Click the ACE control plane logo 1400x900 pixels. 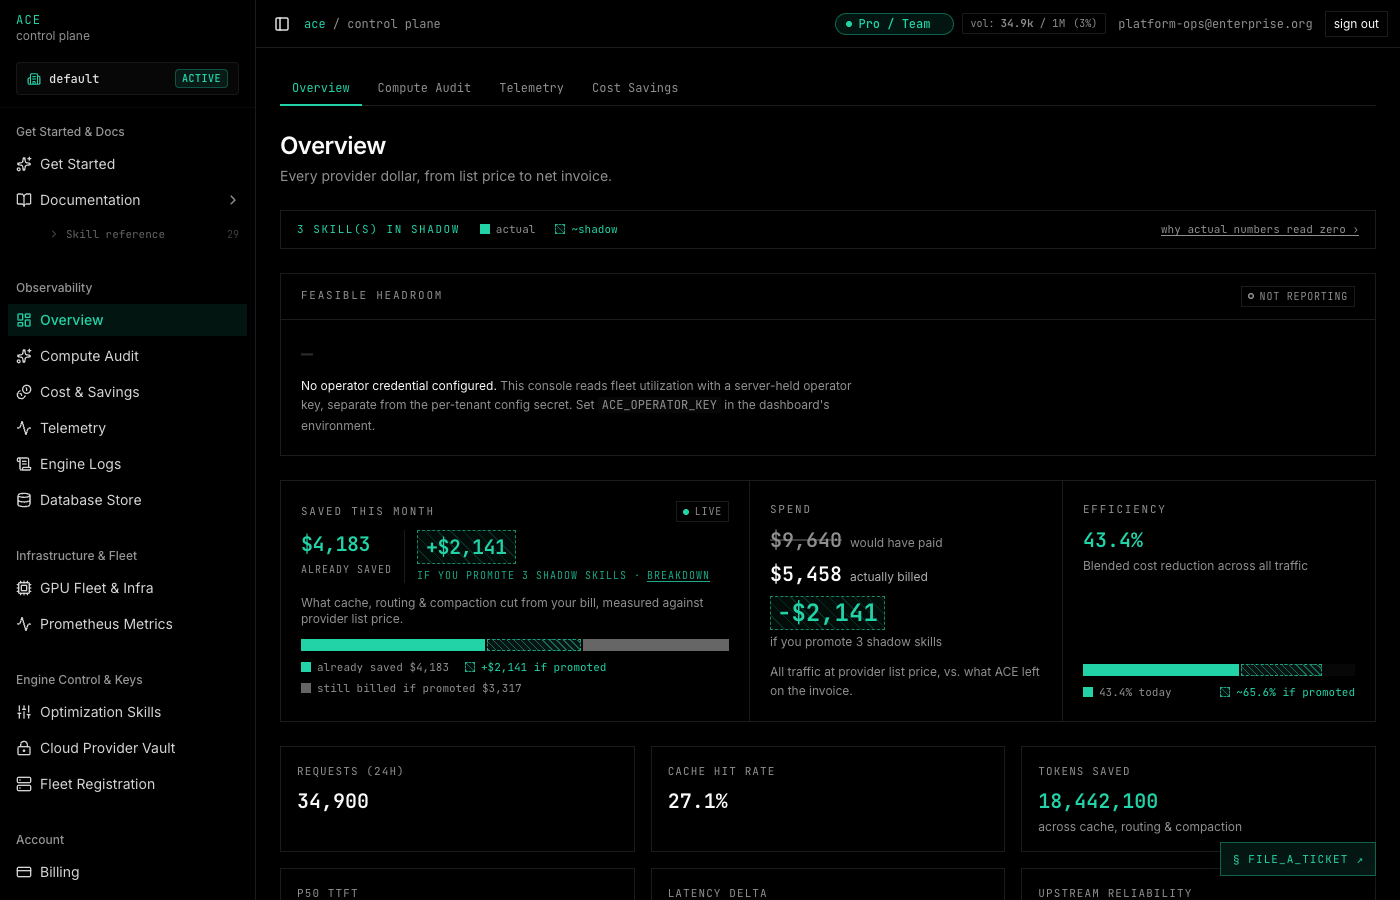point(53,27)
